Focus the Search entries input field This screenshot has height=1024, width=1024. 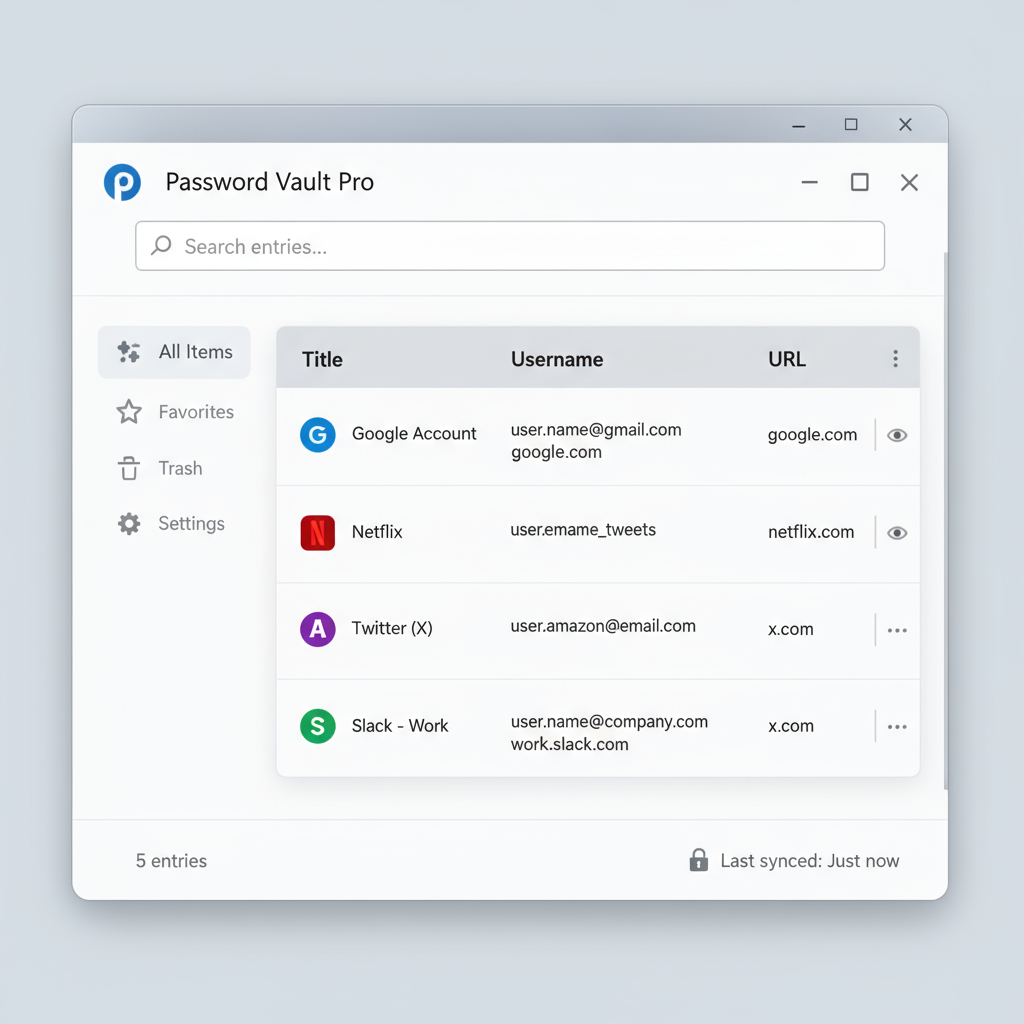tap(510, 246)
